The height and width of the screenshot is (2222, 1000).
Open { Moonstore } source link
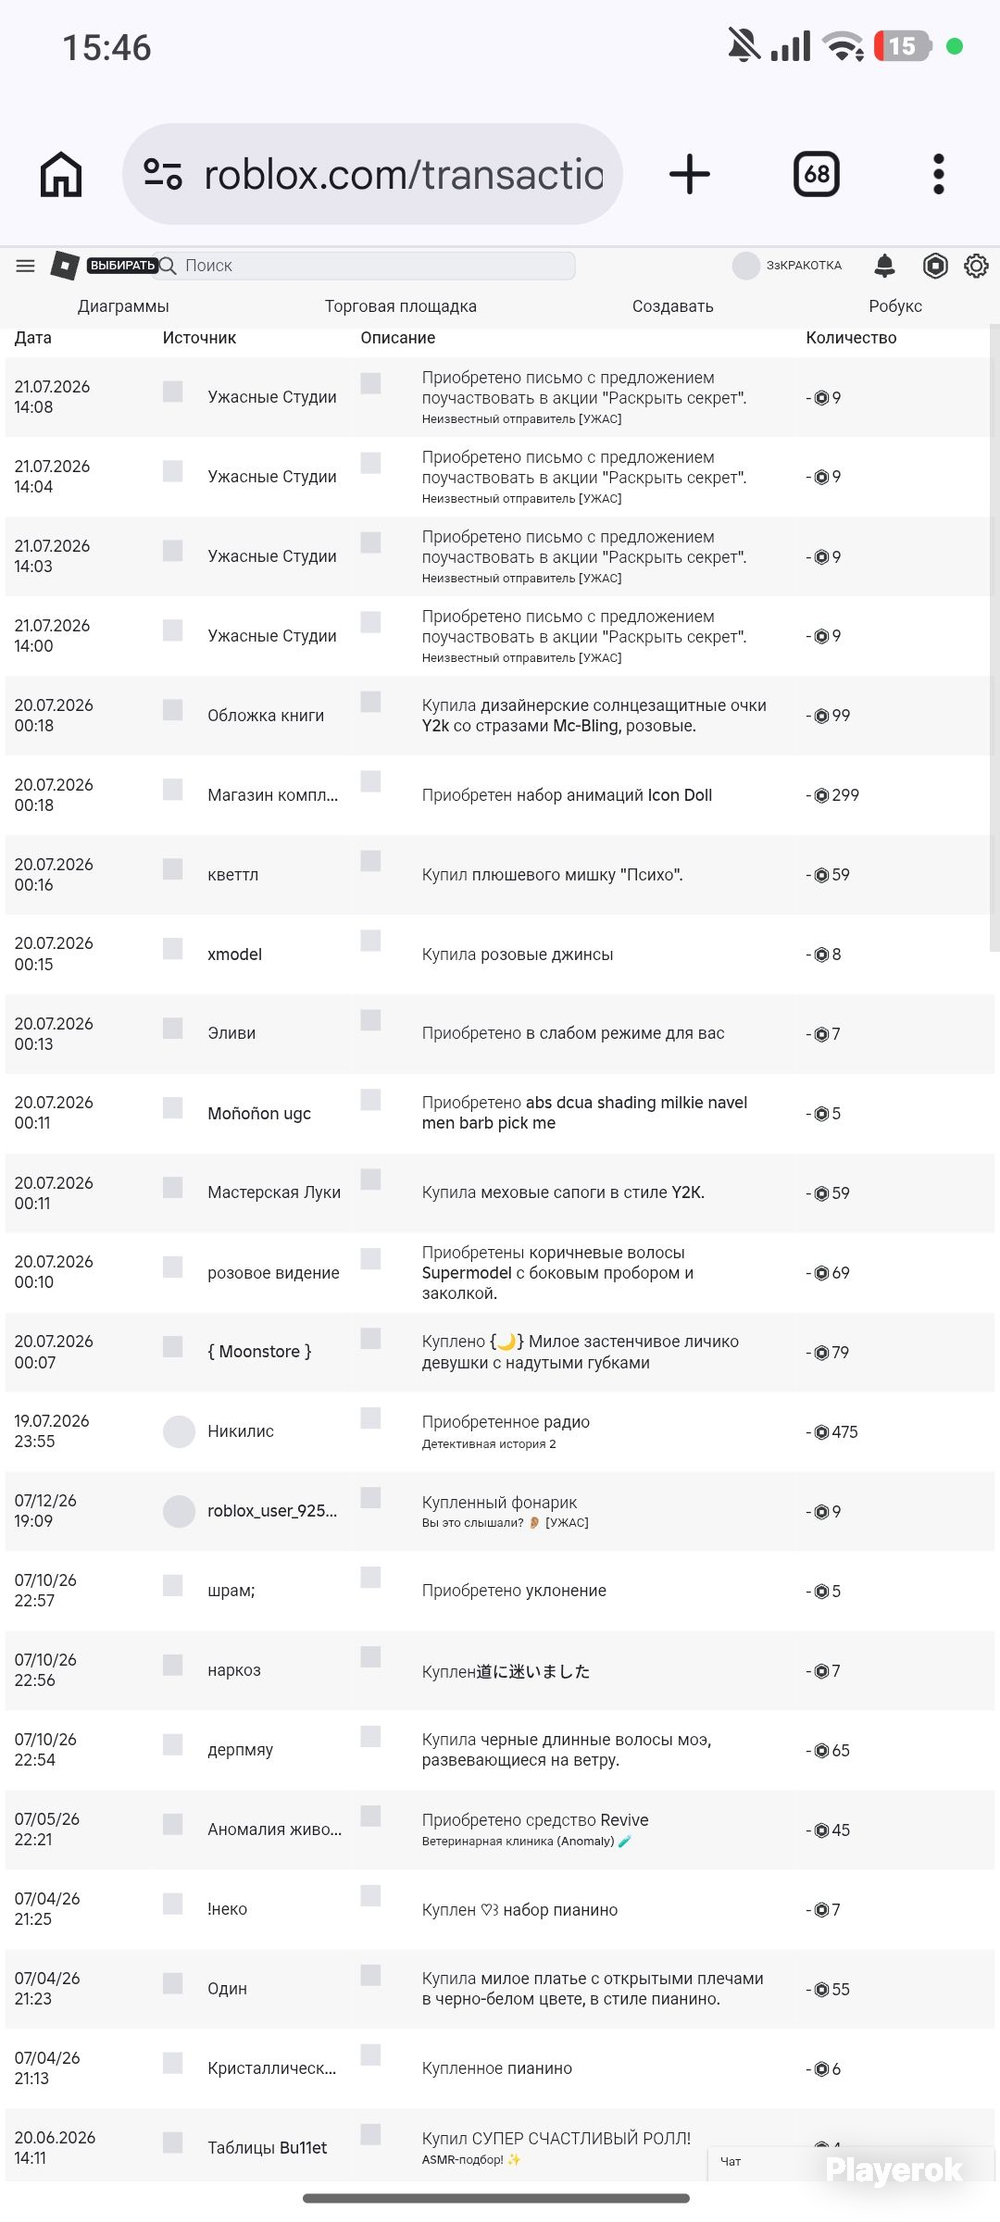coord(259,1351)
